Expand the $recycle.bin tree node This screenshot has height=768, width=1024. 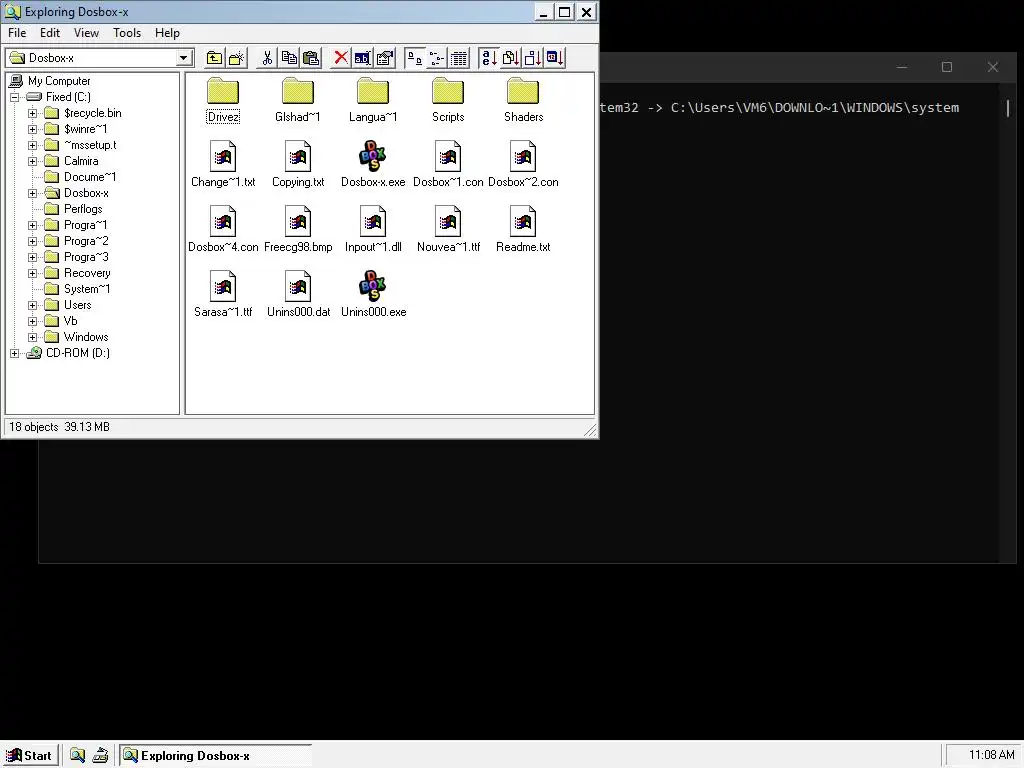click(x=33, y=113)
